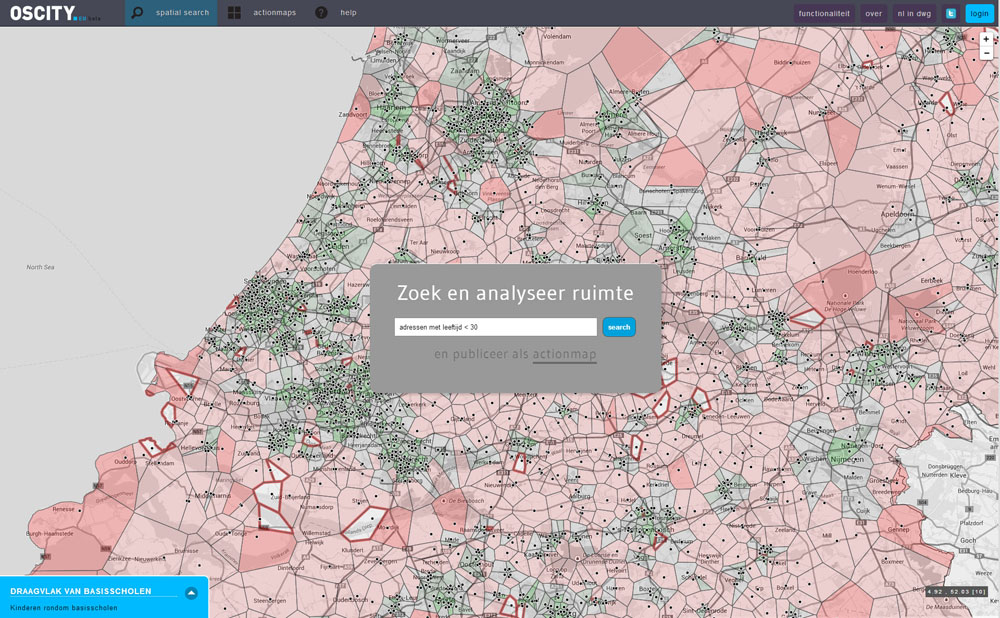Screen dimensions: 1000x618
Task: Click the 'Beekbergen' map label
Action: point(895,246)
